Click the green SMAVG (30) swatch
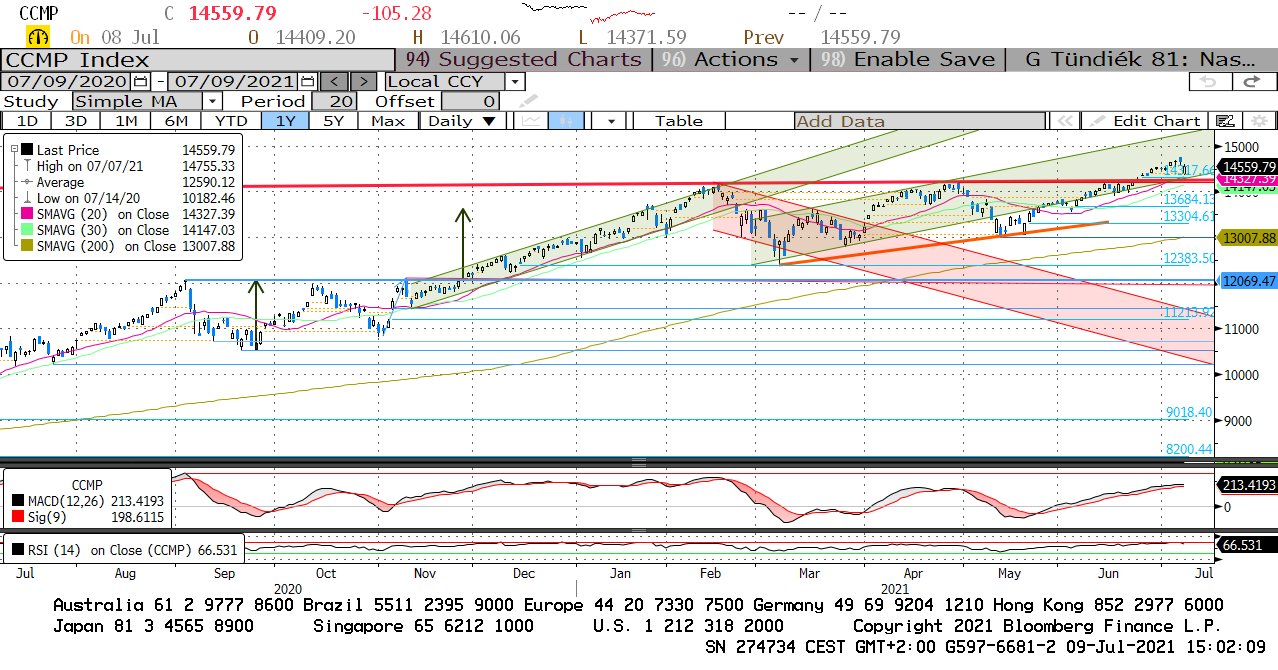This screenshot has height=670, width=1278. tap(27, 230)
